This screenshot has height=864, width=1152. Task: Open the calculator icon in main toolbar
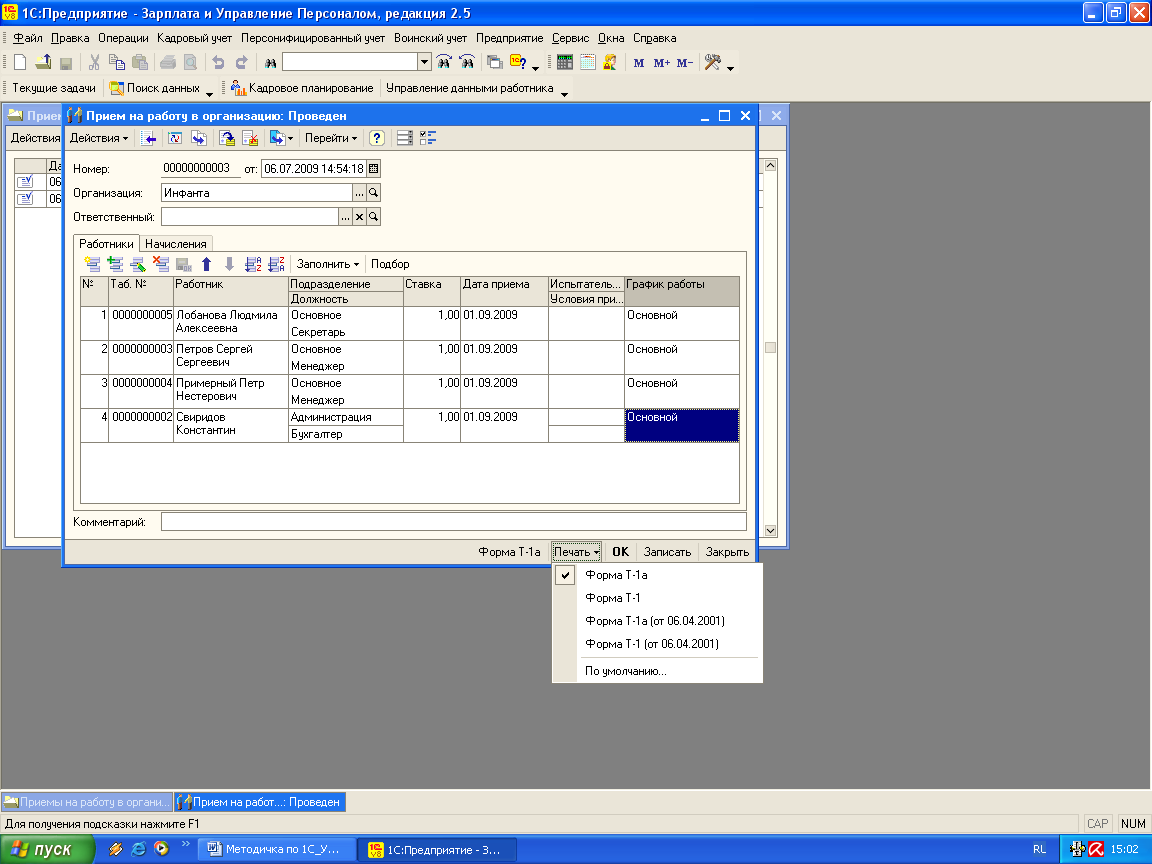(x=564, y=62)
